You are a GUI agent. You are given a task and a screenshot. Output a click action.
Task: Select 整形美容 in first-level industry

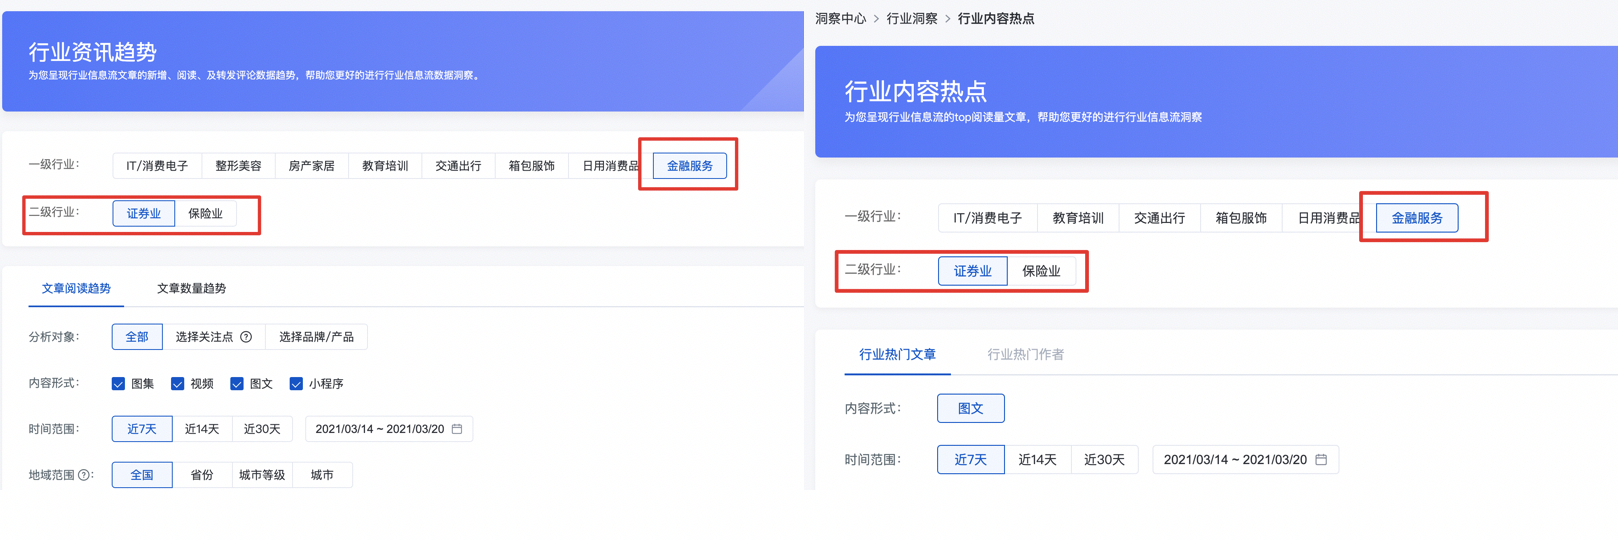pyautogui.click(x=238, y=166)
